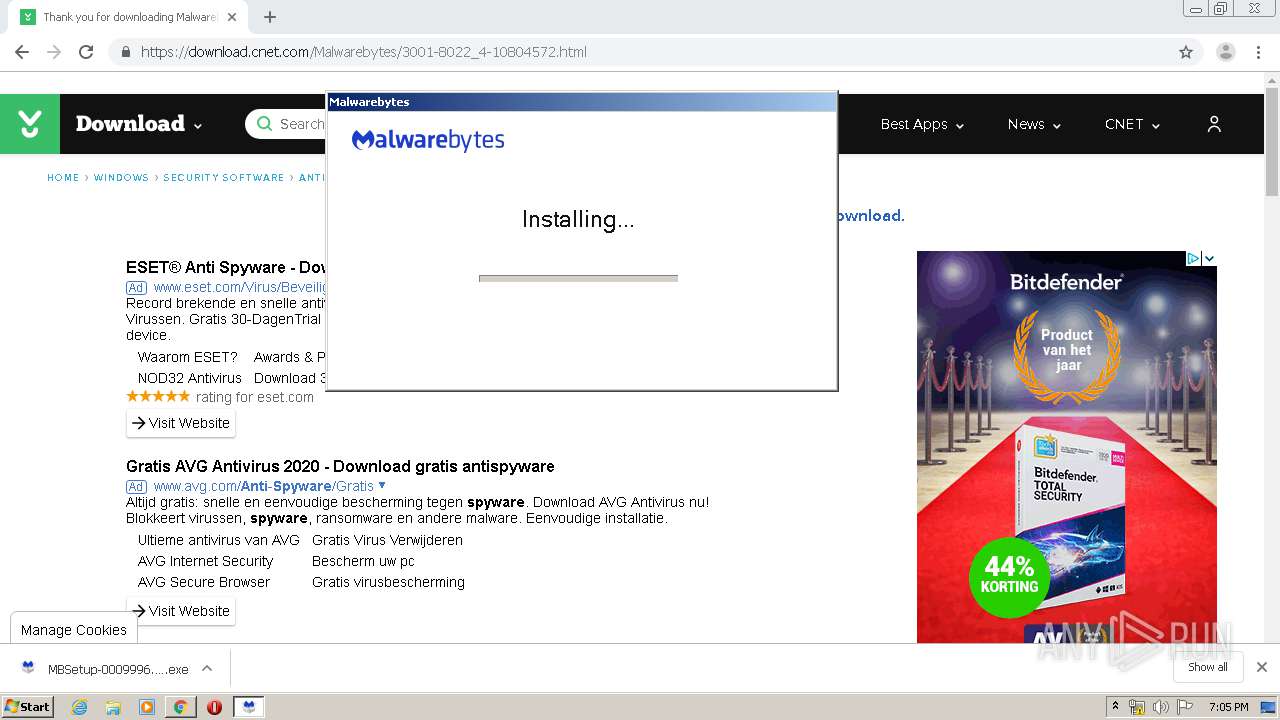Go back with browser back arrow
This screenshot has height=720, width=1280.
click(x=22, y=52)
